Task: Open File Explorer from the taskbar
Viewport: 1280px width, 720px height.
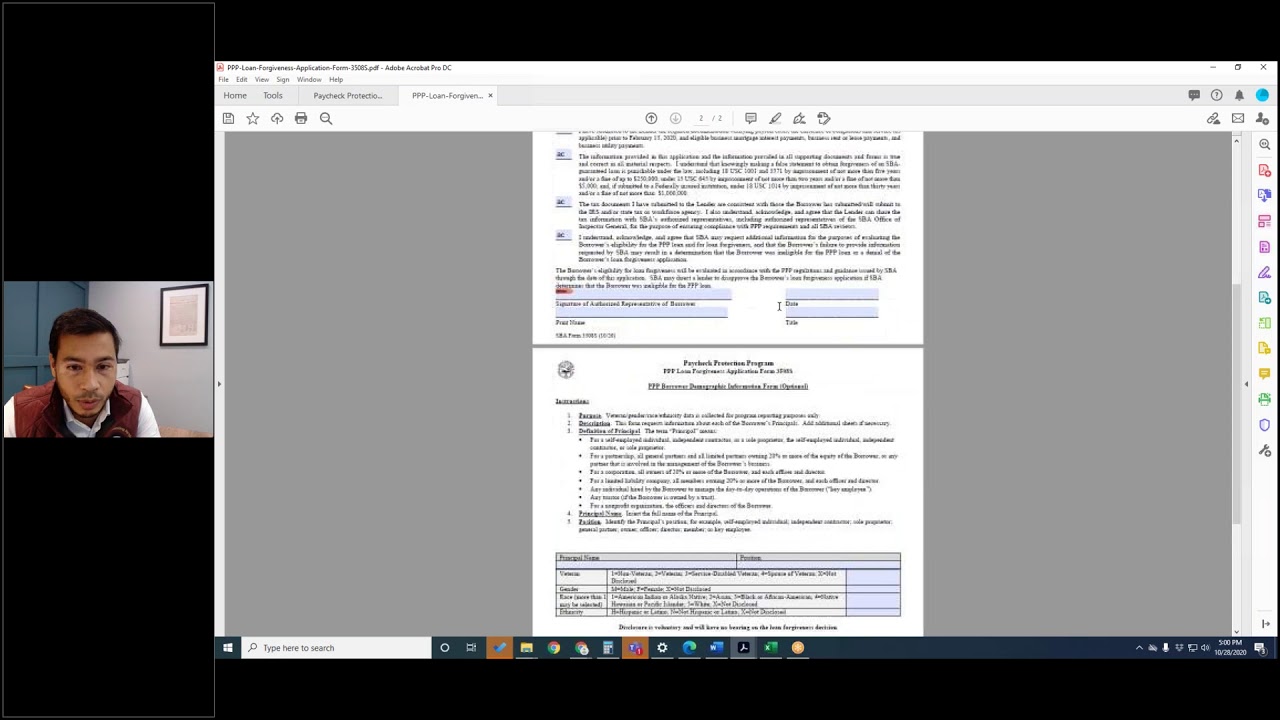Action: coord(526,648)
